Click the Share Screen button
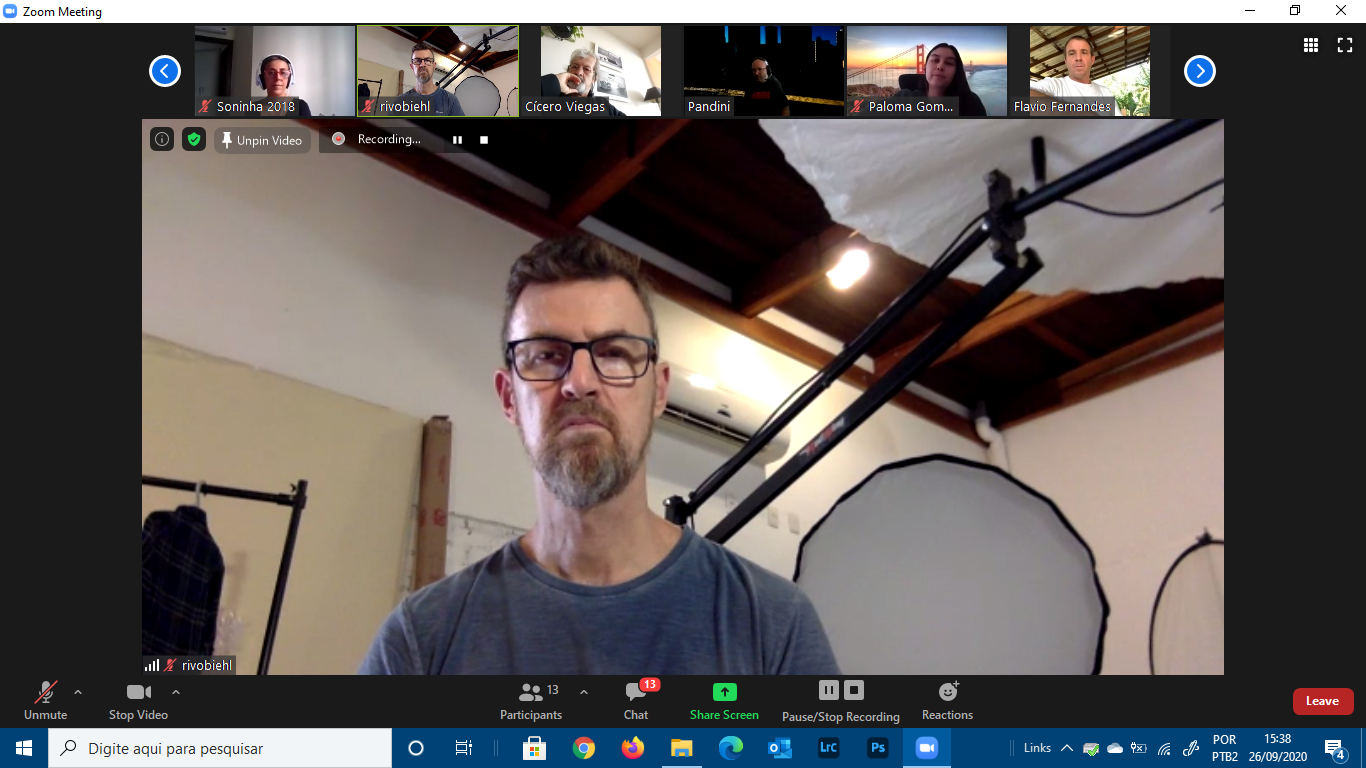This screenshot has height=768, width=1366. (724, 700)
